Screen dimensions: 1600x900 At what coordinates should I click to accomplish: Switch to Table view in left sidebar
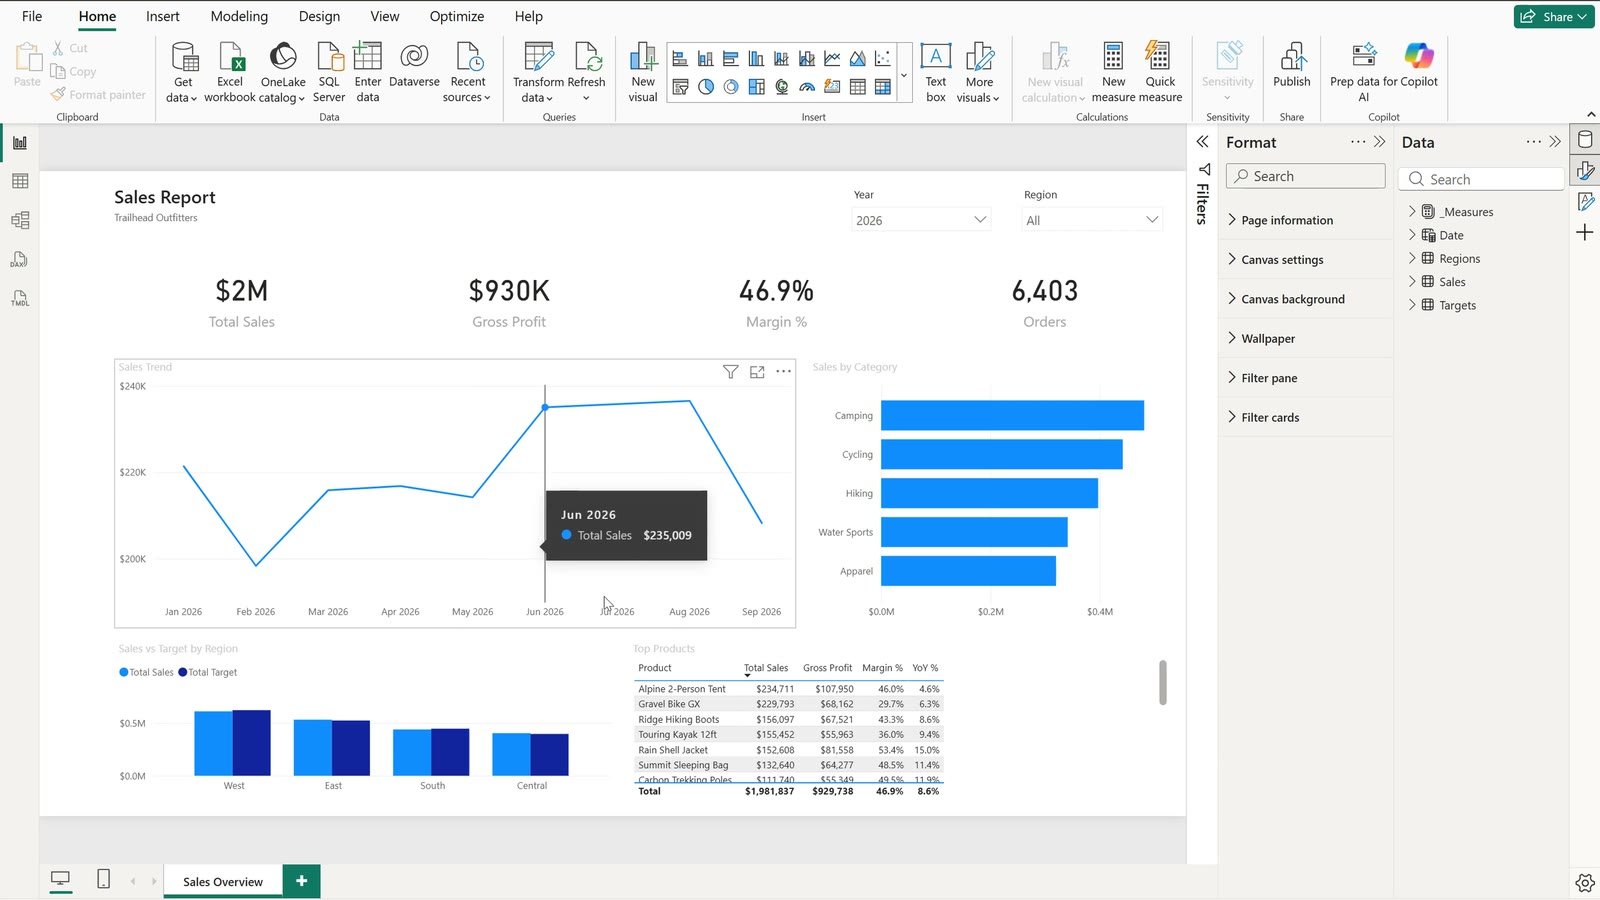click(x=20, y=181)
